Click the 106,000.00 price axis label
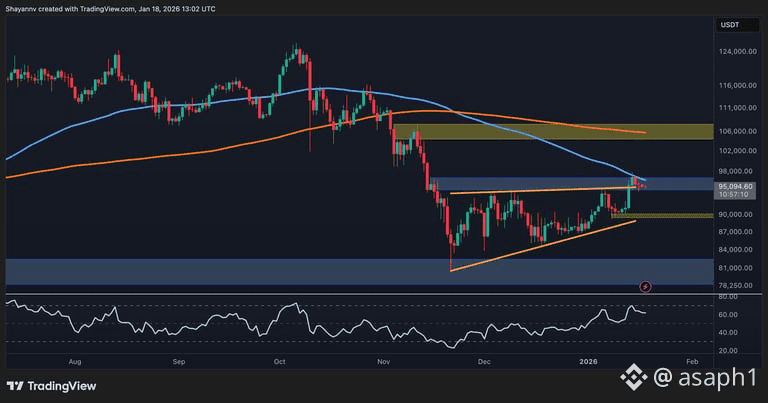 coord(738,131)
